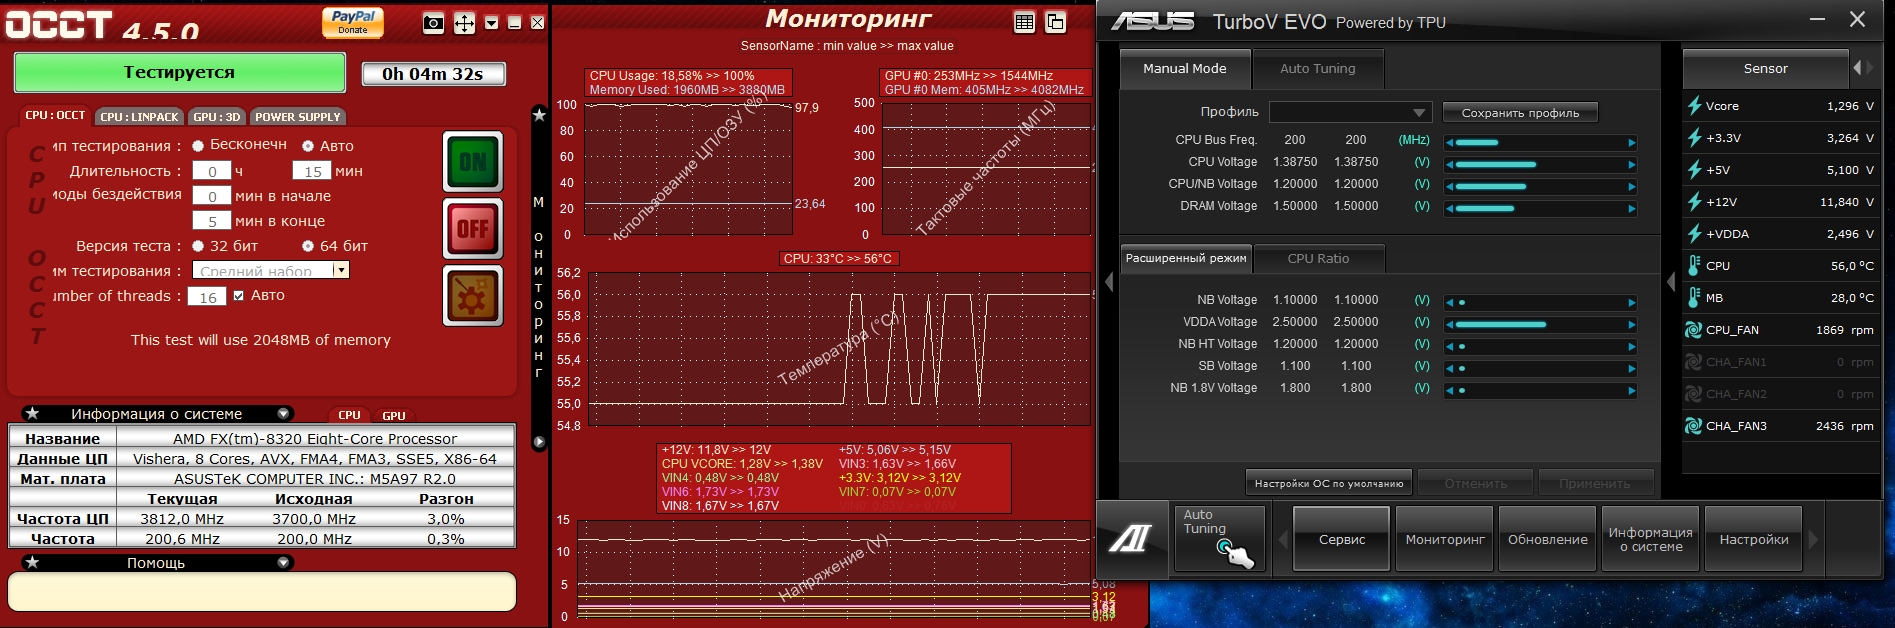The width and height of the screenshot is (1895, 628).
Task: Click the round arrow at monitoring sidebar bottom
Action: point(539,441)
